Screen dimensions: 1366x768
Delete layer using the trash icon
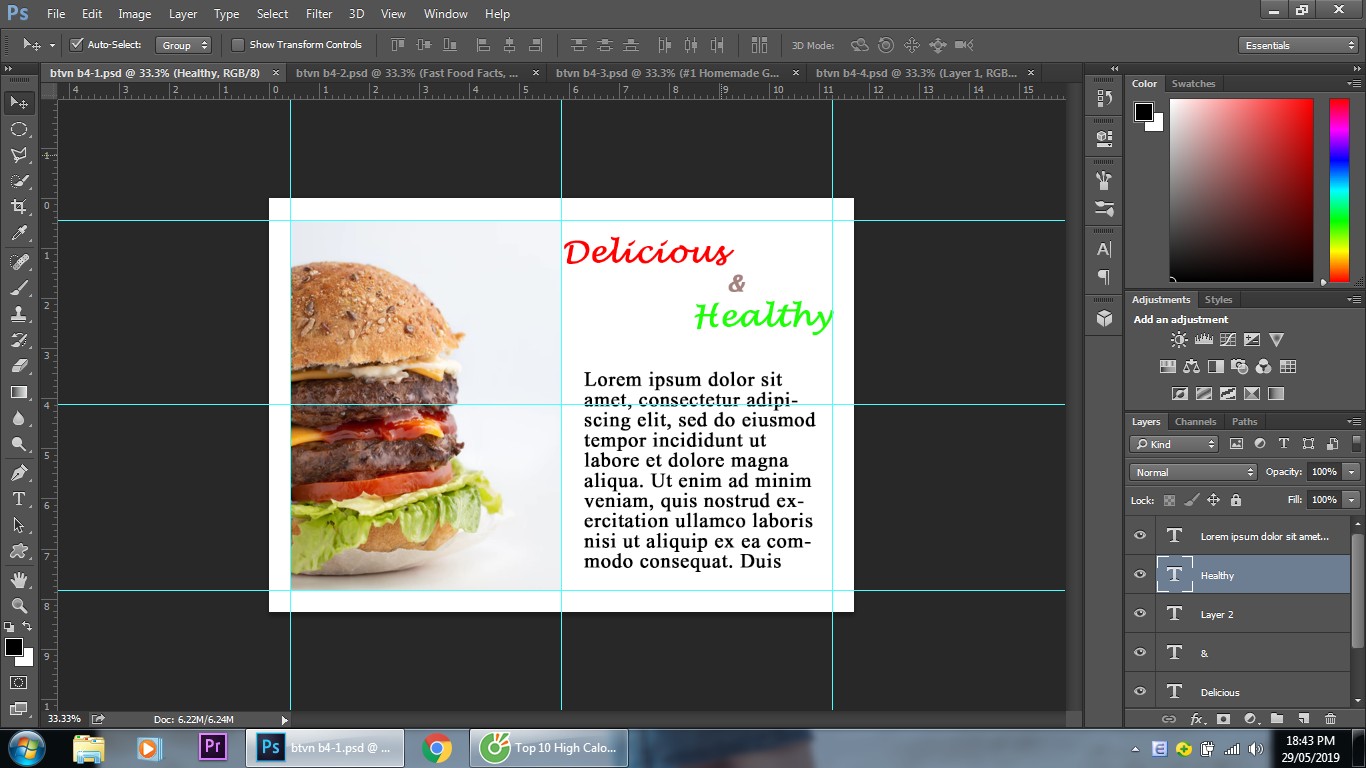tap(1330, 718)
